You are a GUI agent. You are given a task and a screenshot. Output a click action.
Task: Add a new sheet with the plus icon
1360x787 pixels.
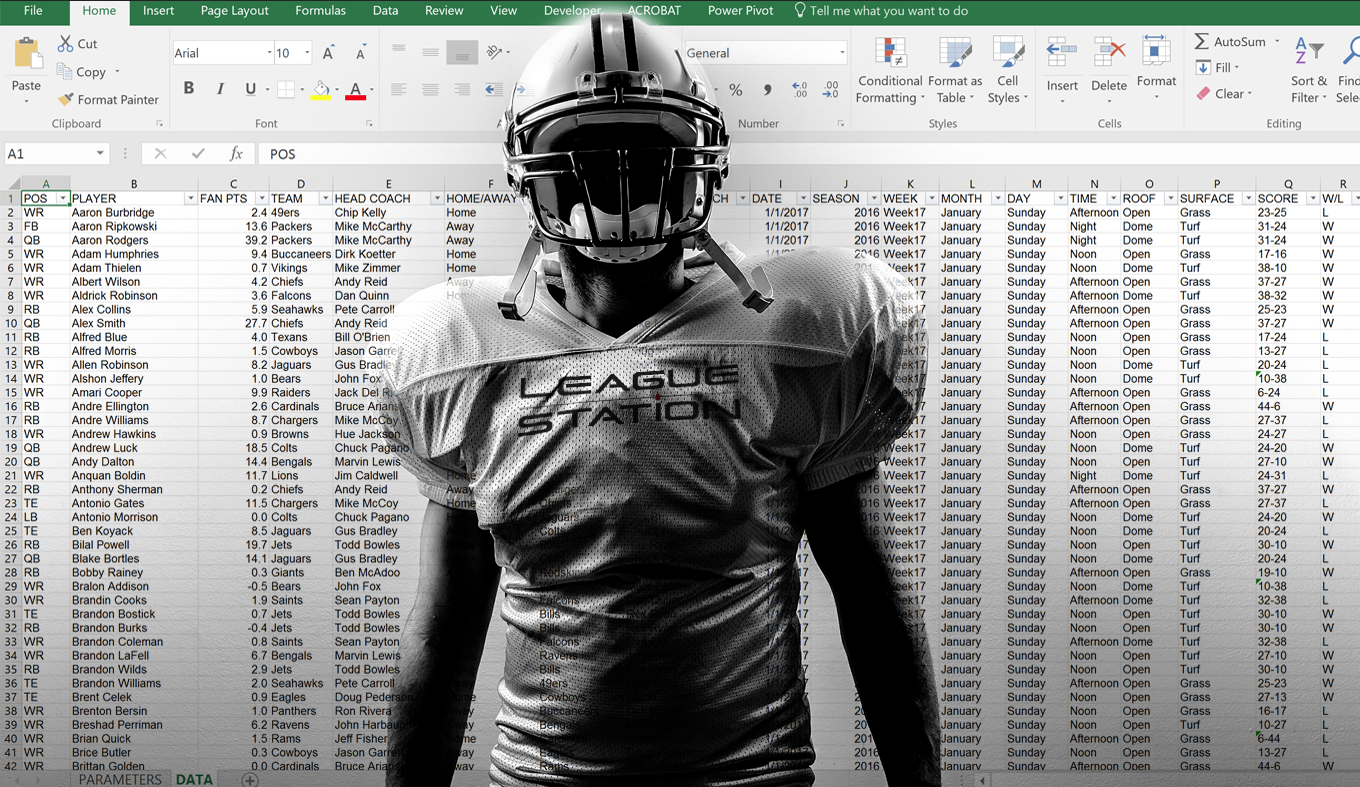pyautogui.click(x=250, y=780)
